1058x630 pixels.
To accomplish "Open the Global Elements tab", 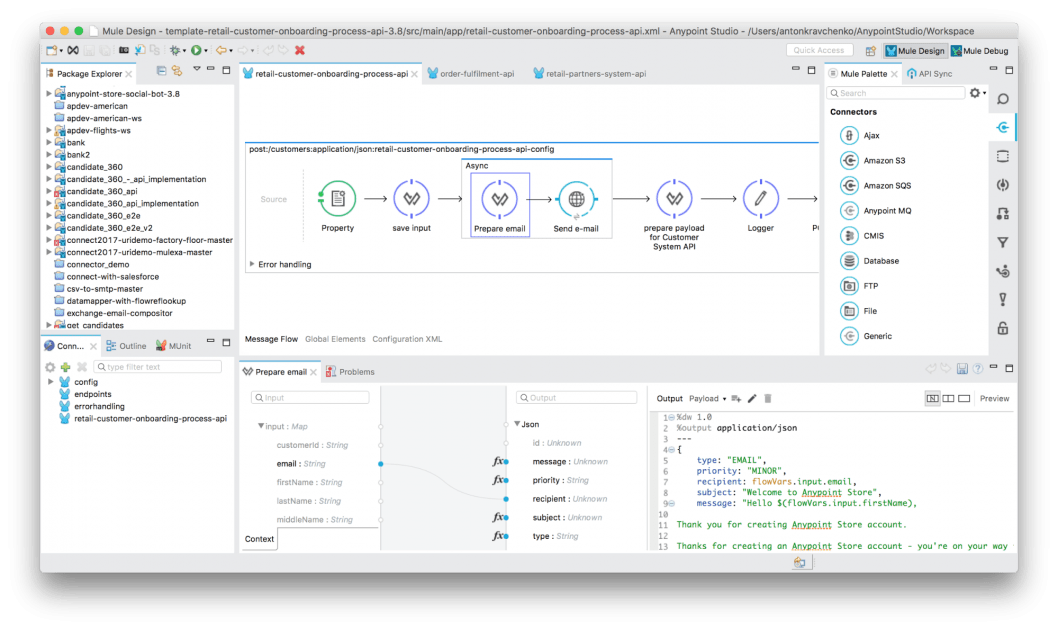I will click(x=335, y=339).
